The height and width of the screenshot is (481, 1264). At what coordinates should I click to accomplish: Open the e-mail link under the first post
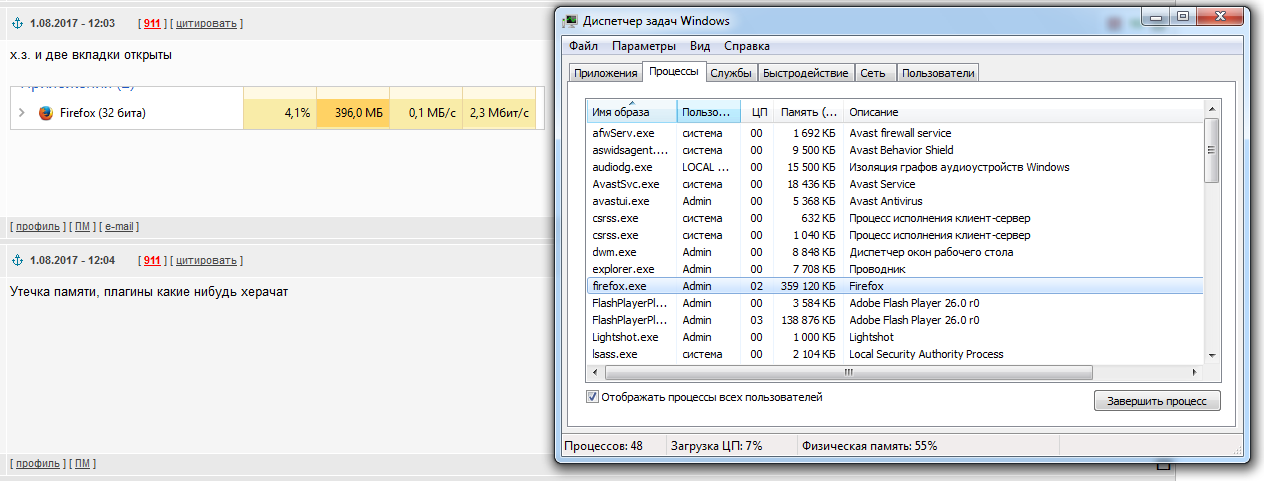[x=119, y=227]
